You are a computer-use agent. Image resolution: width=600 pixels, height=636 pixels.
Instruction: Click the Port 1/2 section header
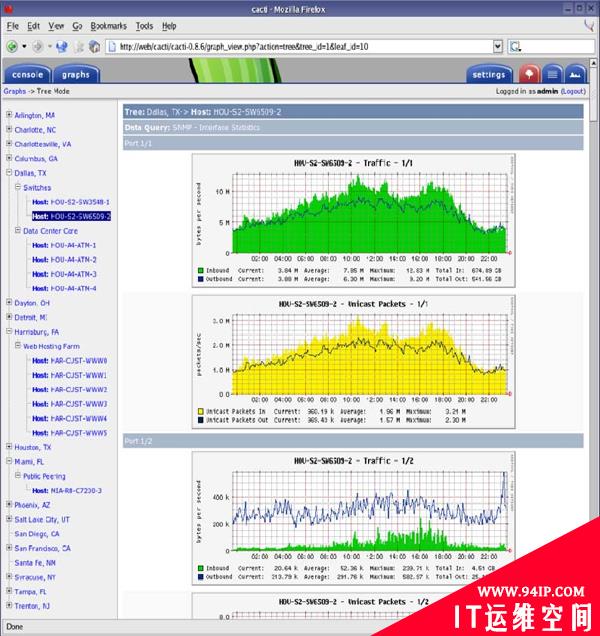[x=353, y=441]
